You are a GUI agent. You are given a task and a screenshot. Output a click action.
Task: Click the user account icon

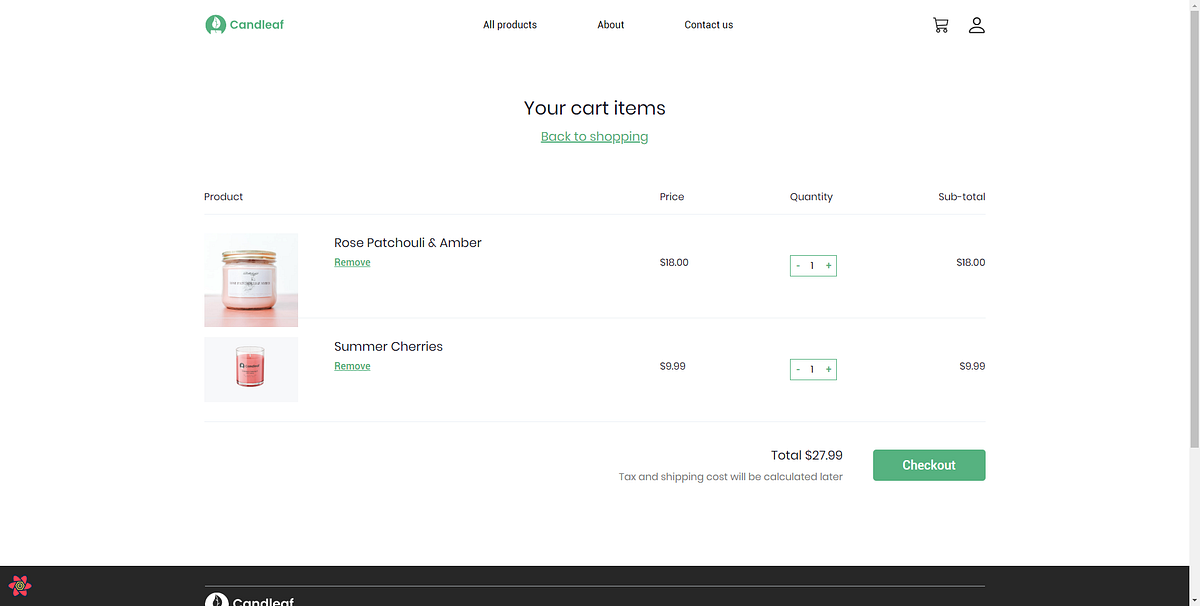click(976, 24)
